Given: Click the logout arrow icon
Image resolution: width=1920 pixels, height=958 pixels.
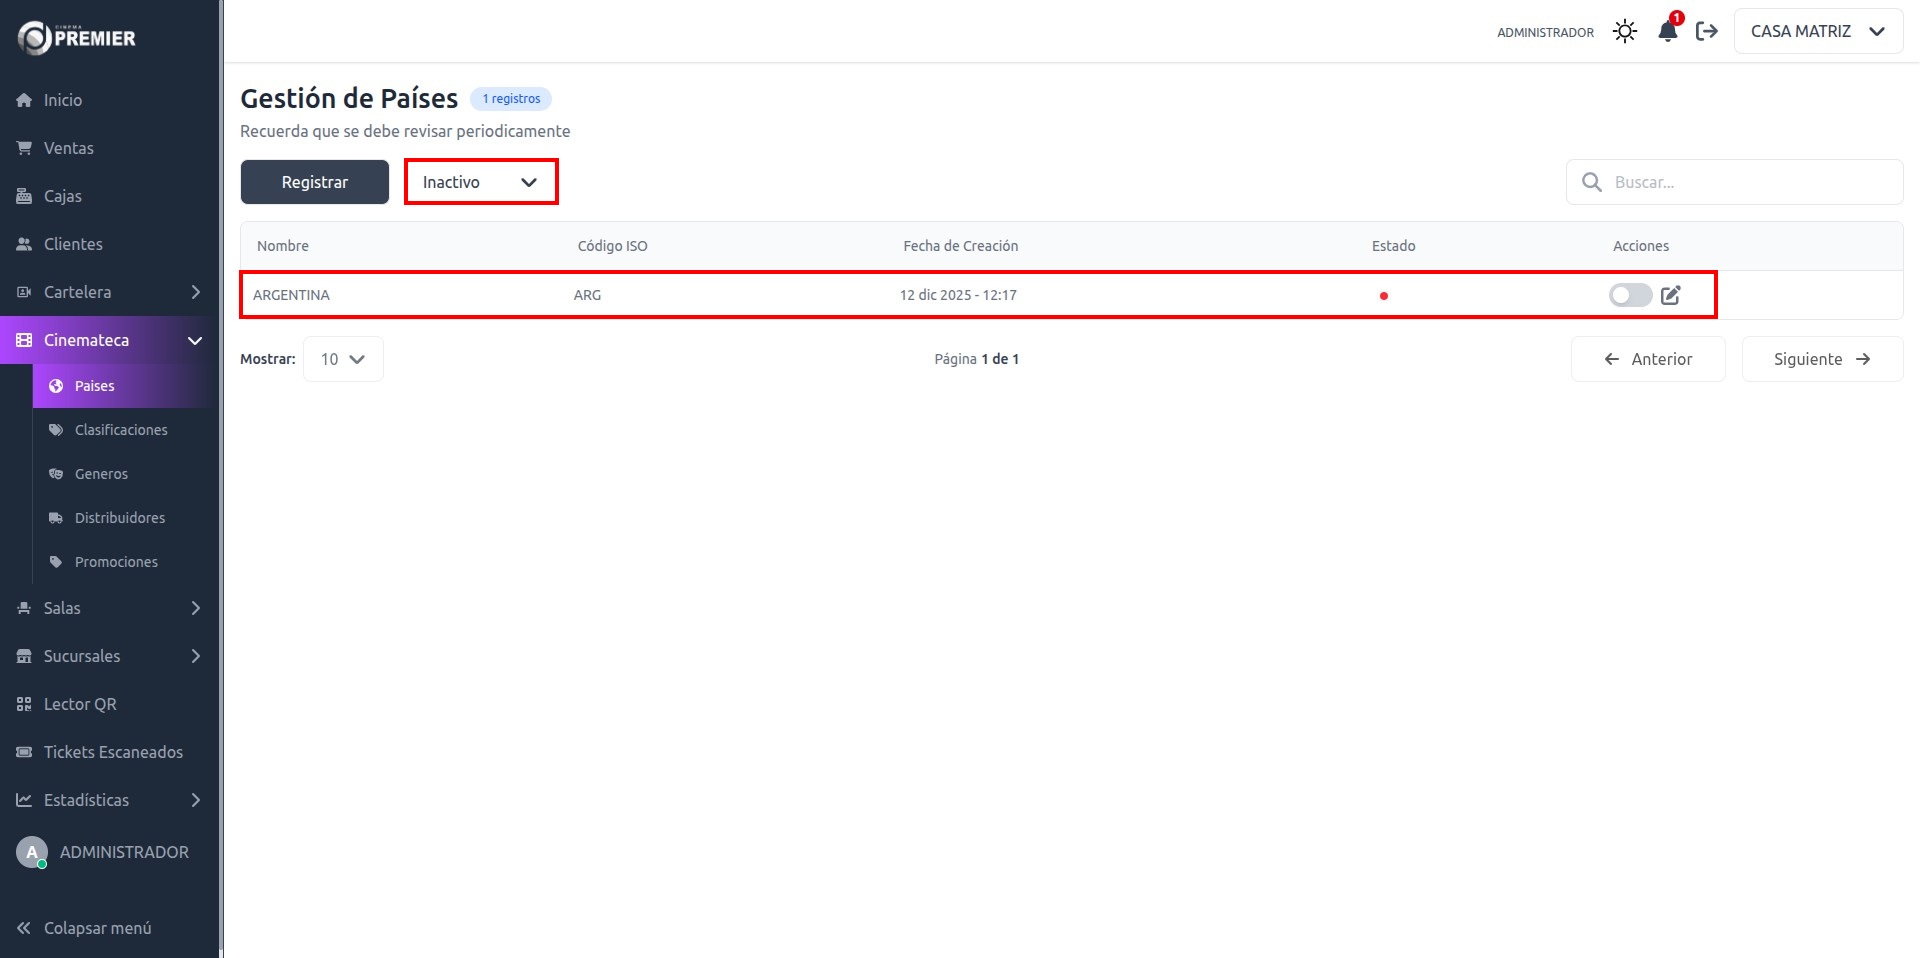Looking at the screenshot, I should pos(1707,32).
